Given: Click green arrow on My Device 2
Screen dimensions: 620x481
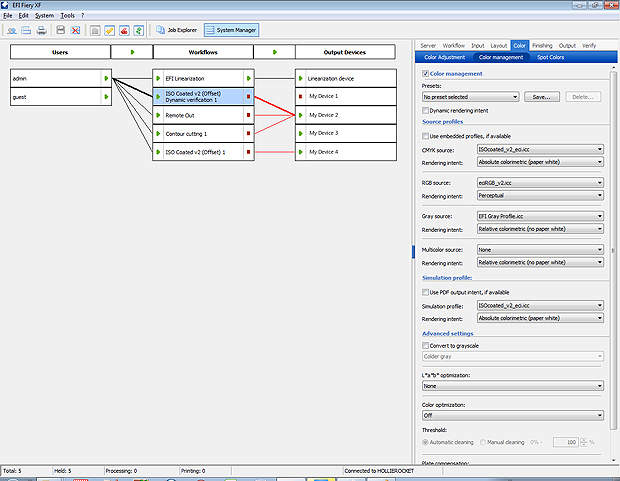Looking at the screenshot, I should [x=301, y=115].
